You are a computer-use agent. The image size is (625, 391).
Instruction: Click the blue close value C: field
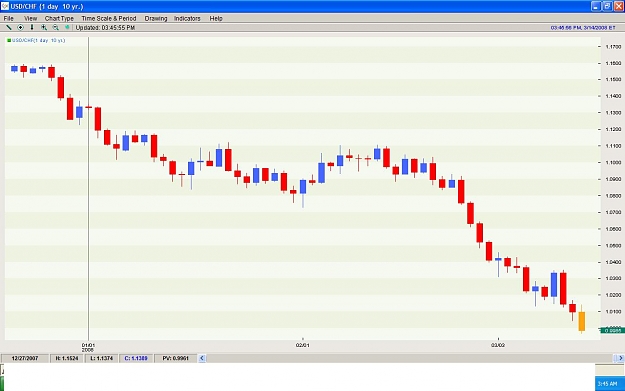(x=136, y=358)
